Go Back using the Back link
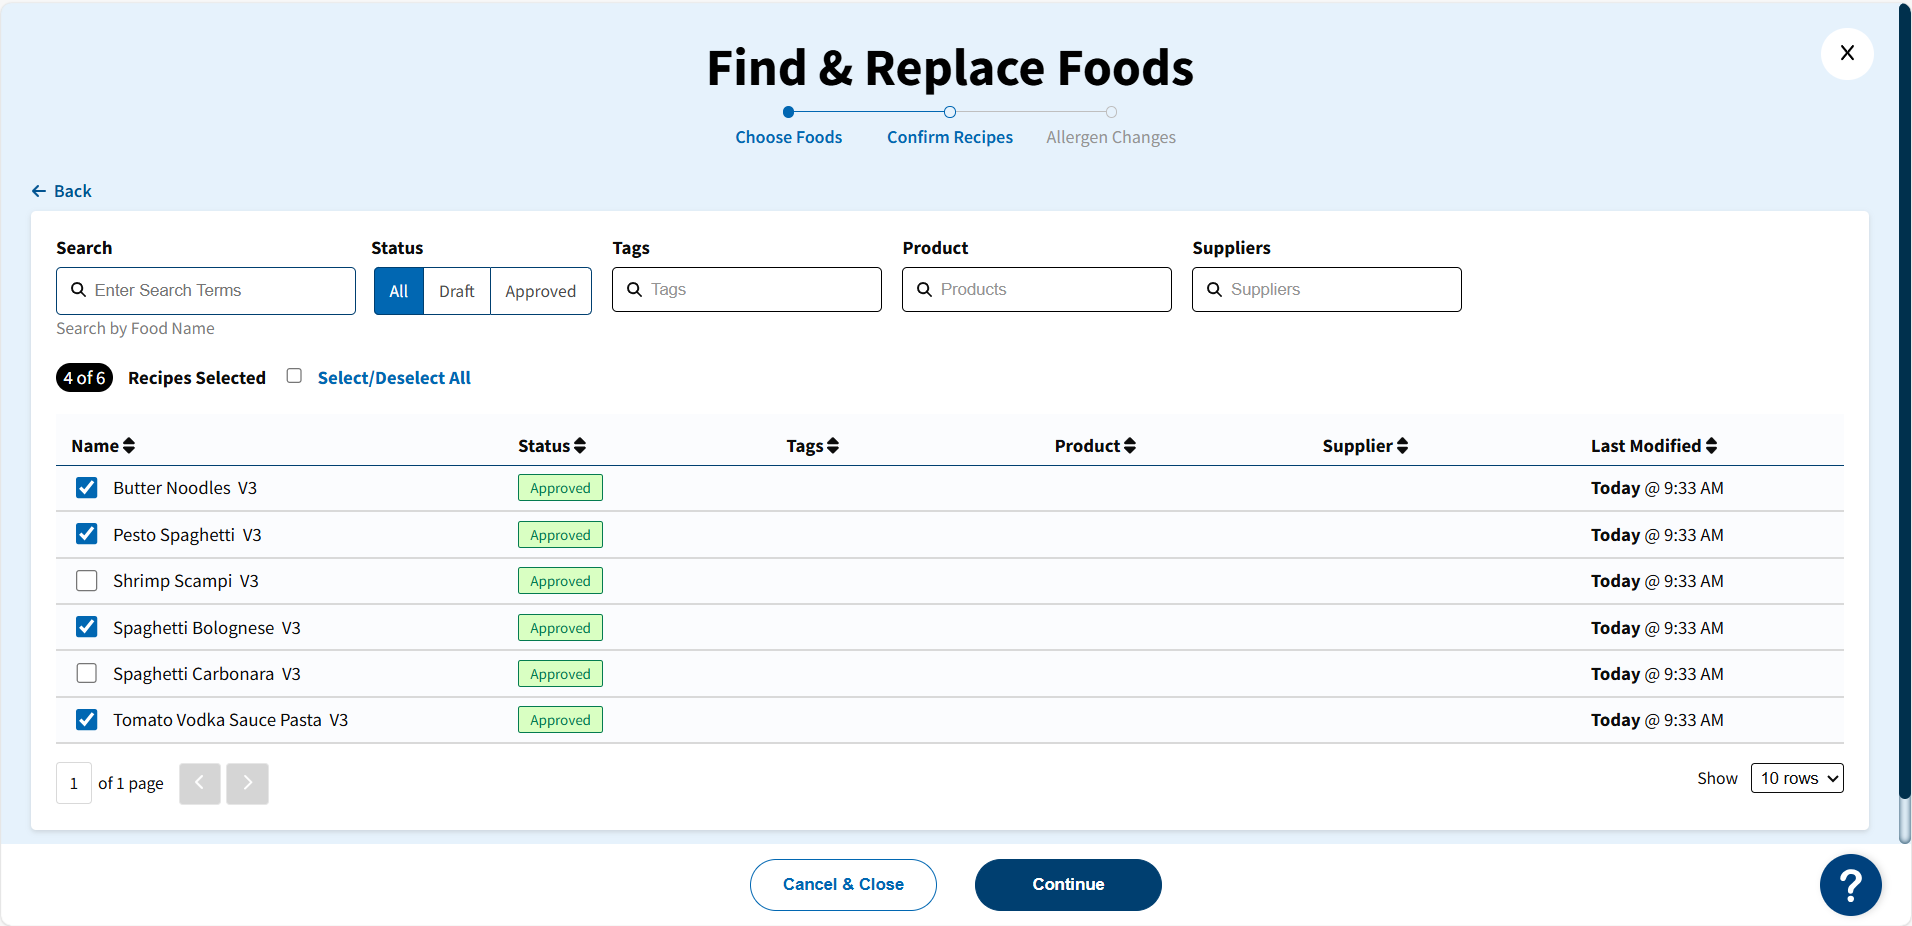This screenshot has width=1912, height=926. 62,190
